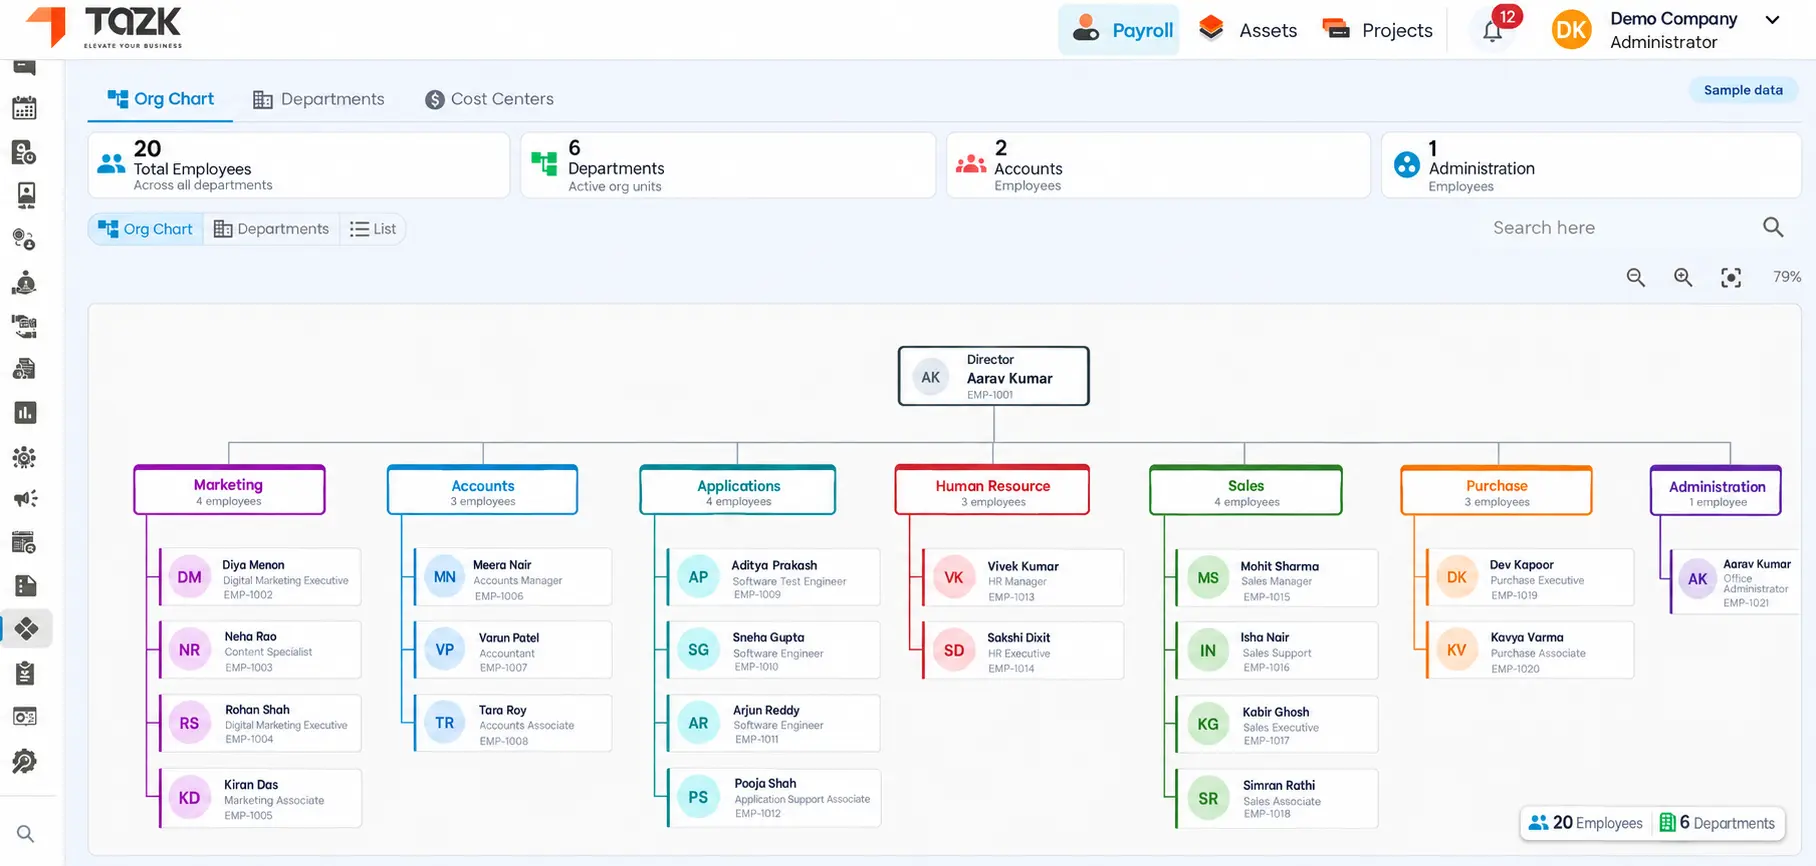The height and width of the screenshot is (866, 1816).
Task: Open Meera Nair employee card
Action: click(512, 577)
